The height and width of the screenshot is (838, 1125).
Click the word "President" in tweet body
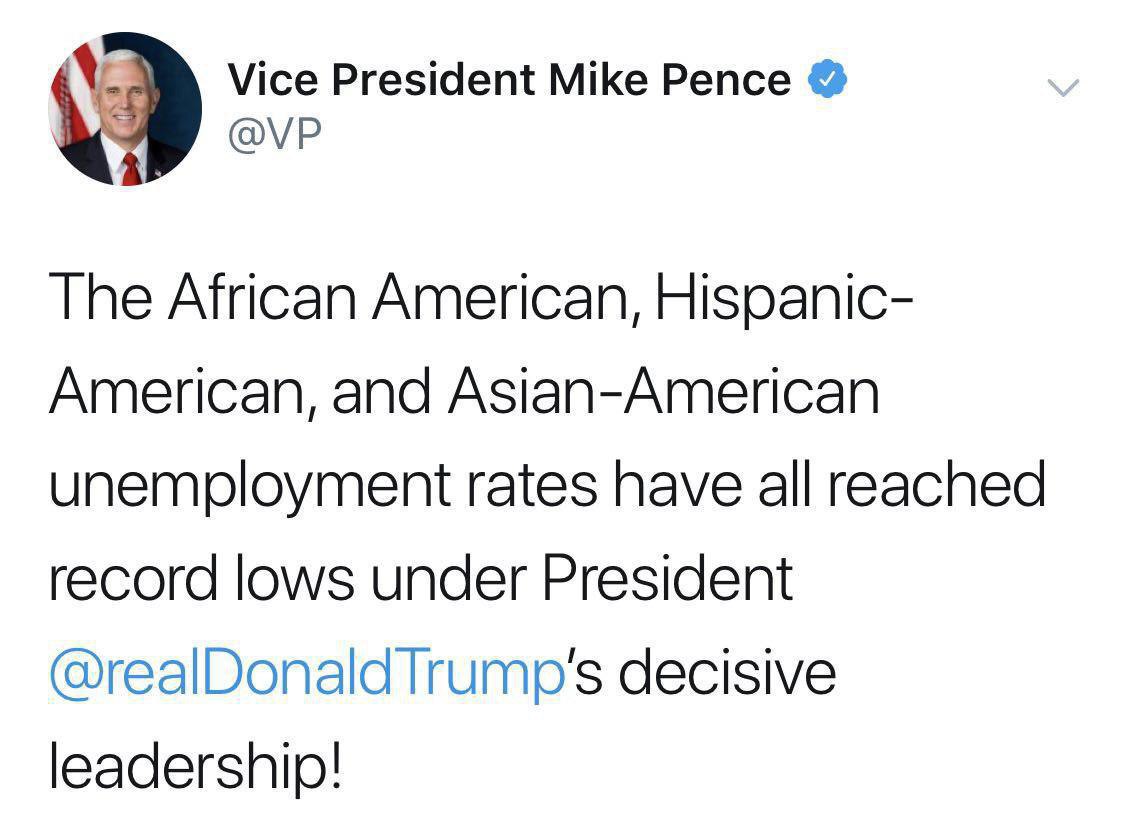[x=667, y=578]
